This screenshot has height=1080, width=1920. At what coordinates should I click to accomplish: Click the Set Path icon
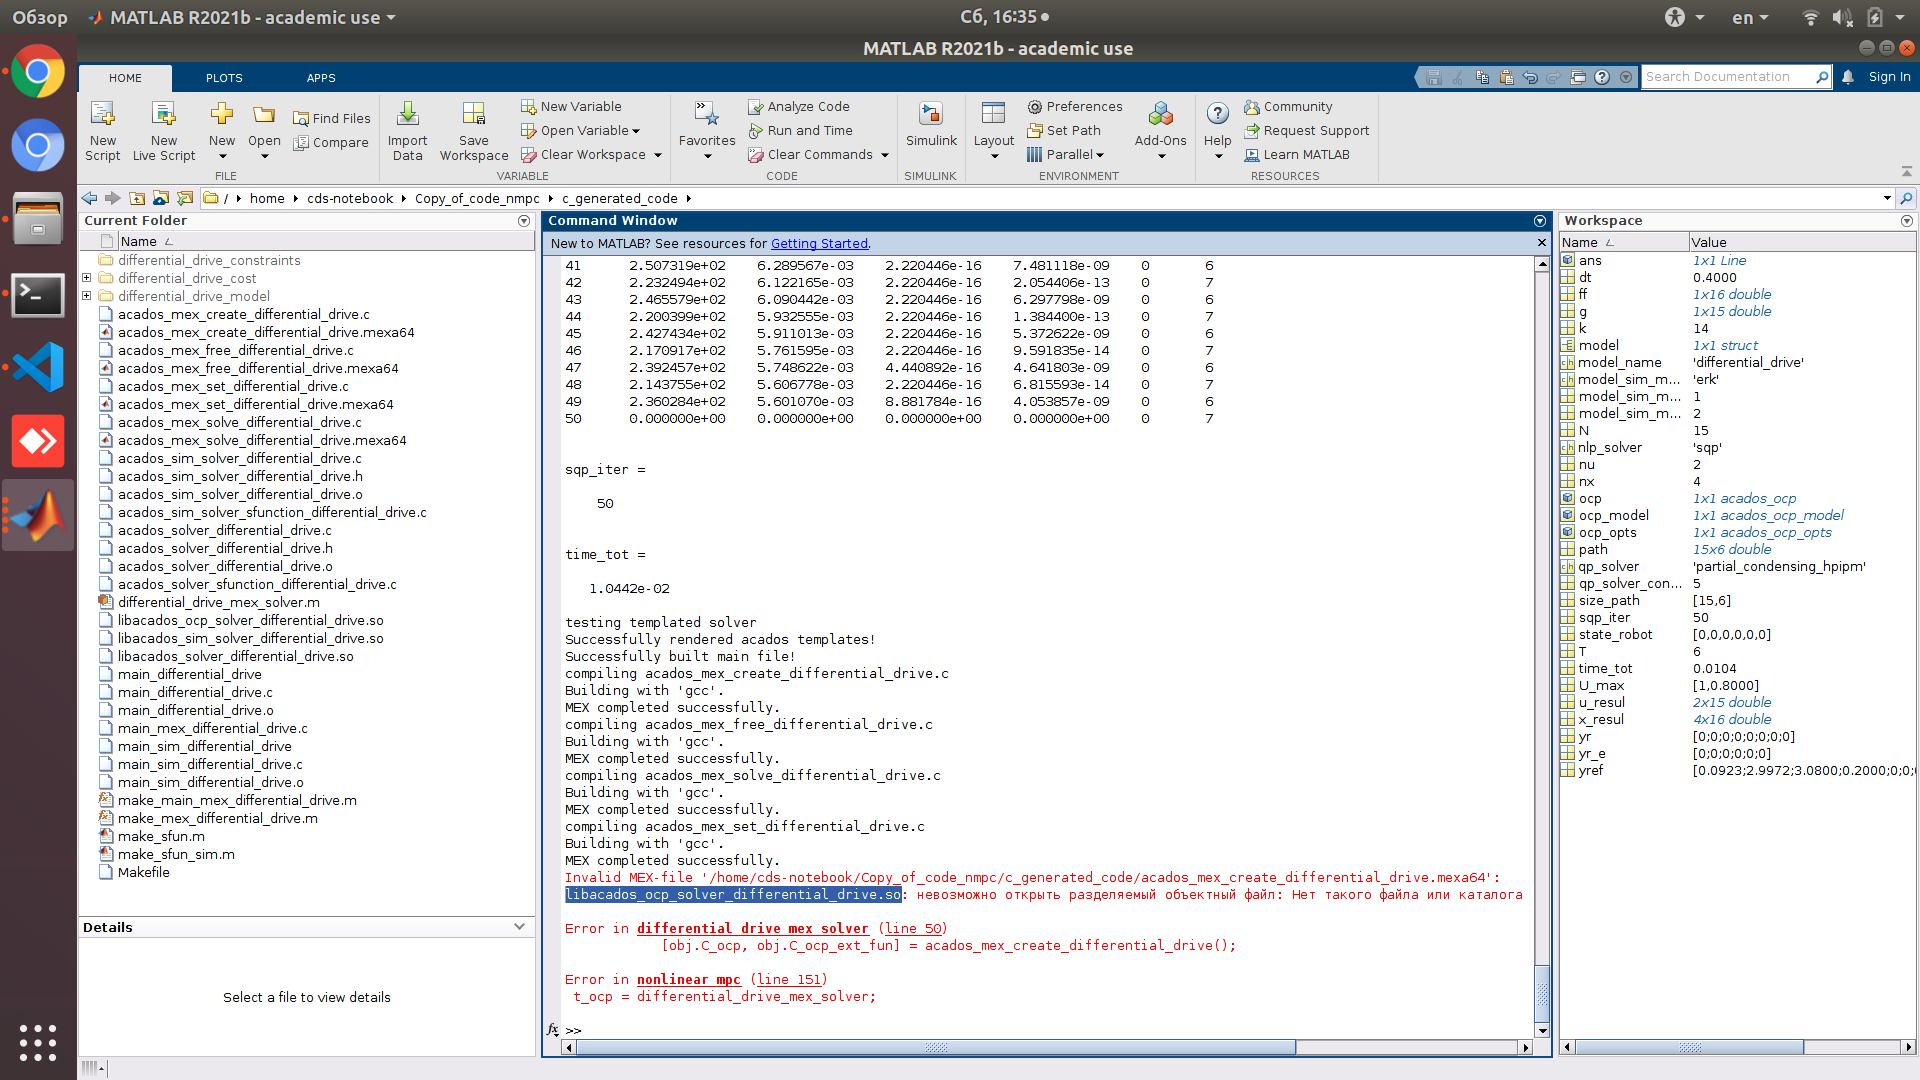pos(1064,130)
